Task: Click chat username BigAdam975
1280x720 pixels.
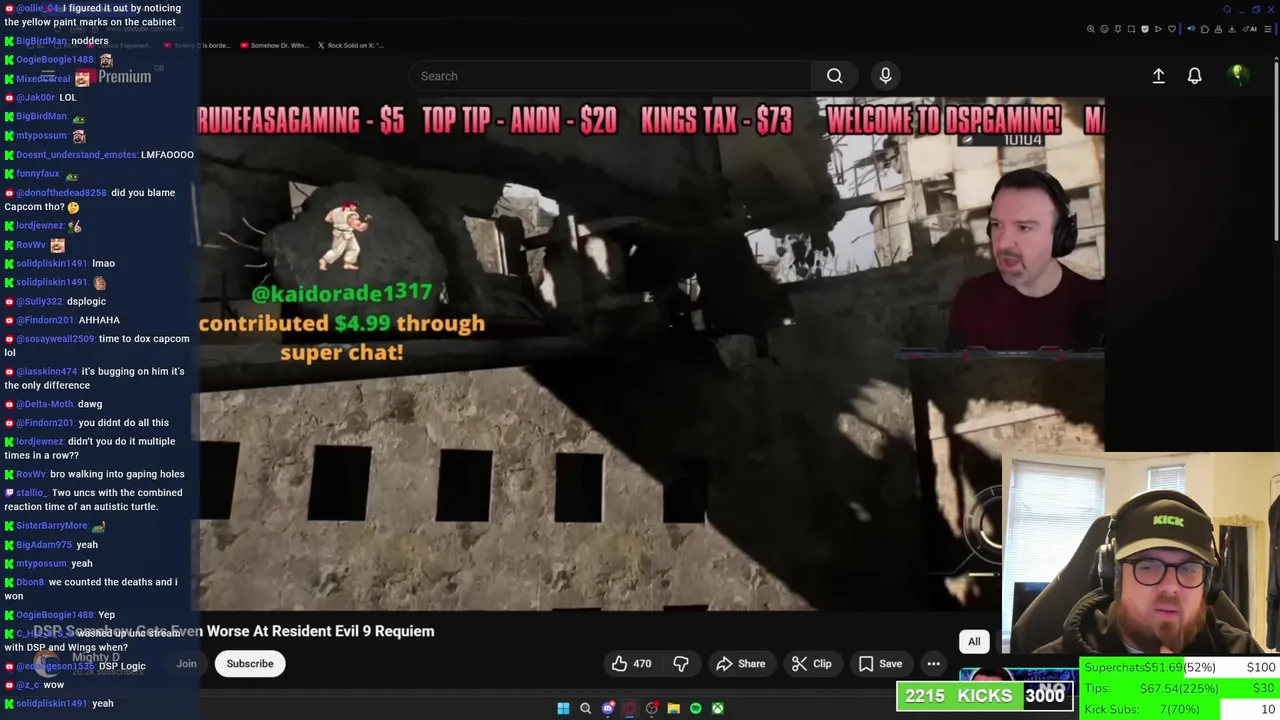Action: 44,545
